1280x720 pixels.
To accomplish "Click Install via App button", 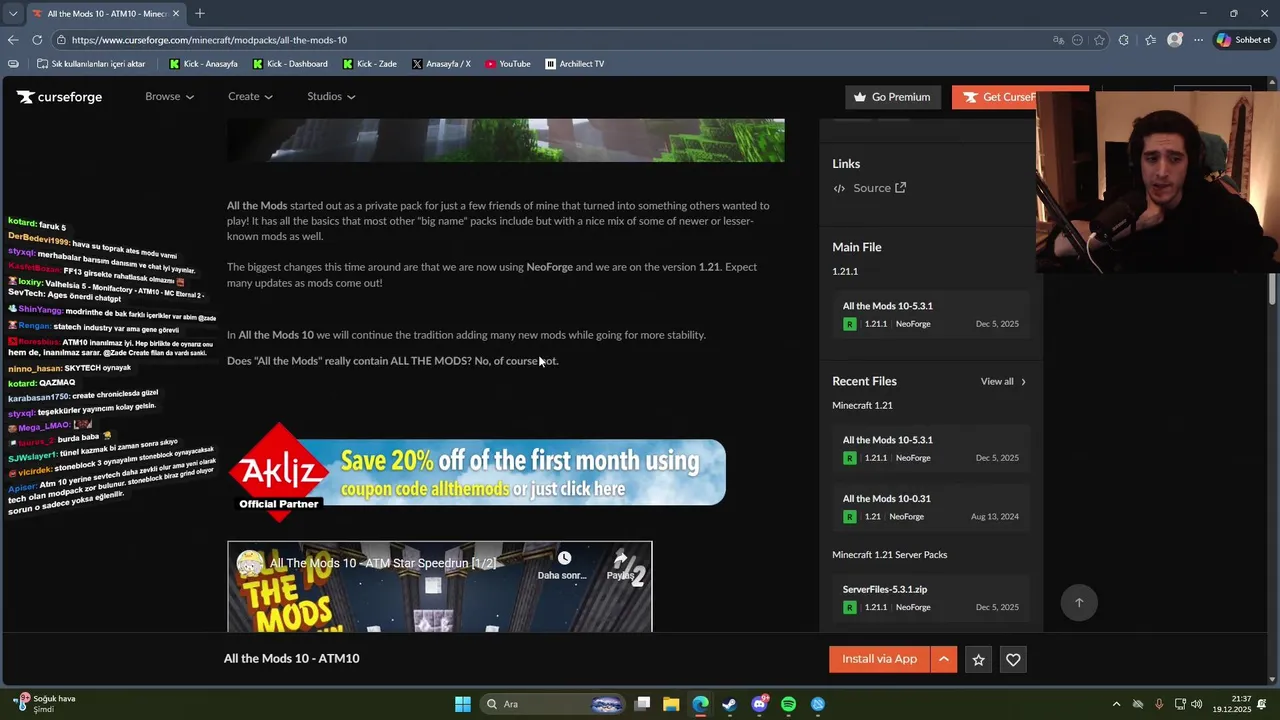I will [879, 659].
